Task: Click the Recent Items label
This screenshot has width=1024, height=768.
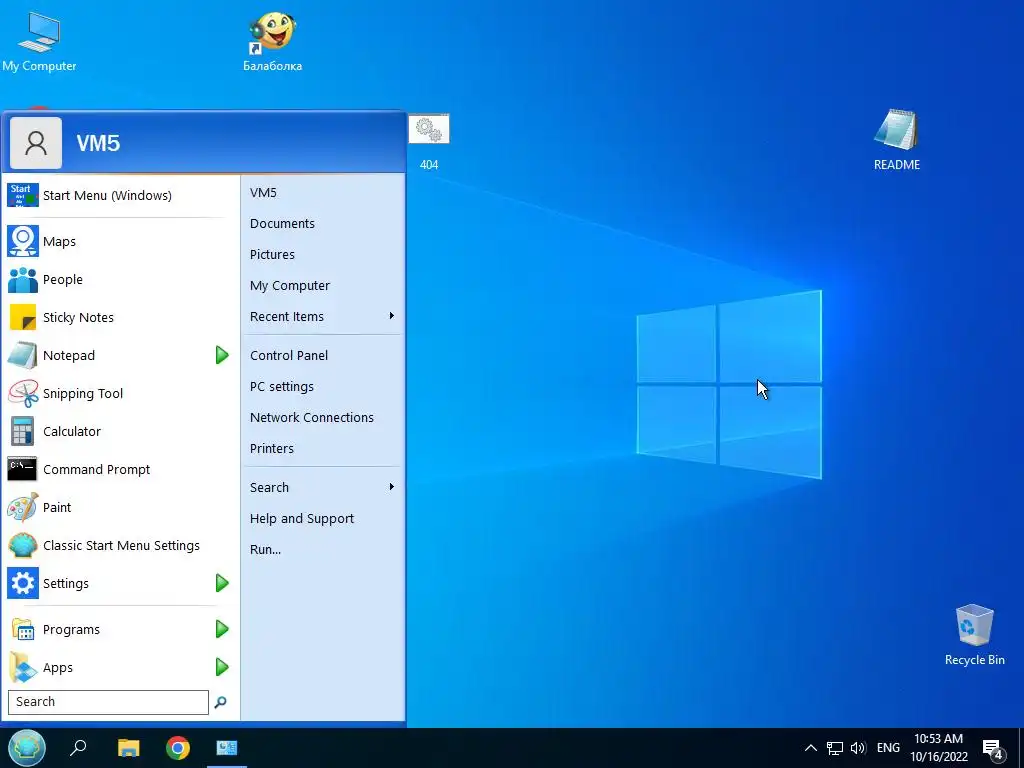Action: 287,316
